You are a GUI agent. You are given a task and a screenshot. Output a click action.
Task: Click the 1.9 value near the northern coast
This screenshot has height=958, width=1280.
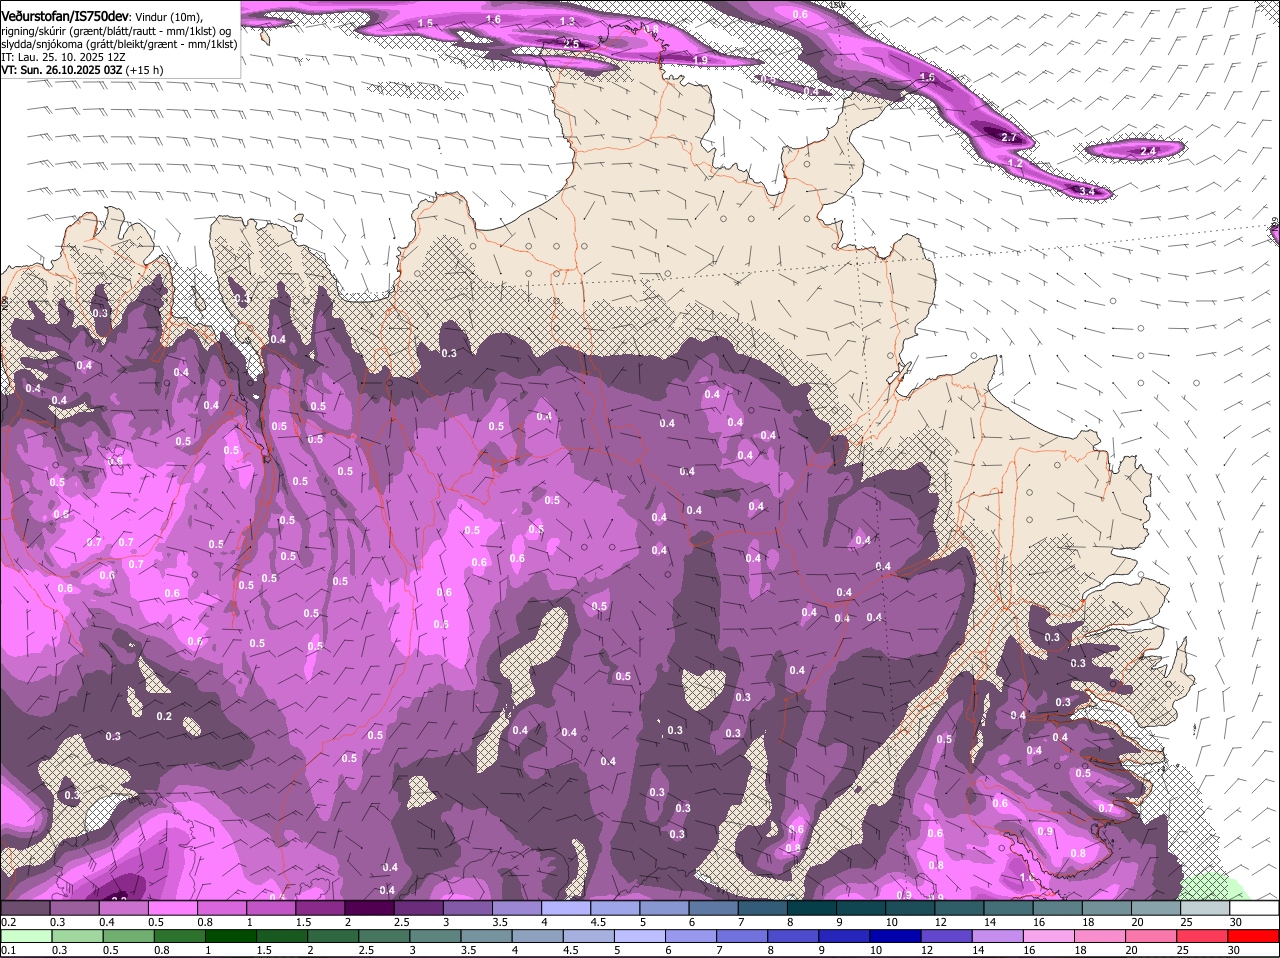701,61
